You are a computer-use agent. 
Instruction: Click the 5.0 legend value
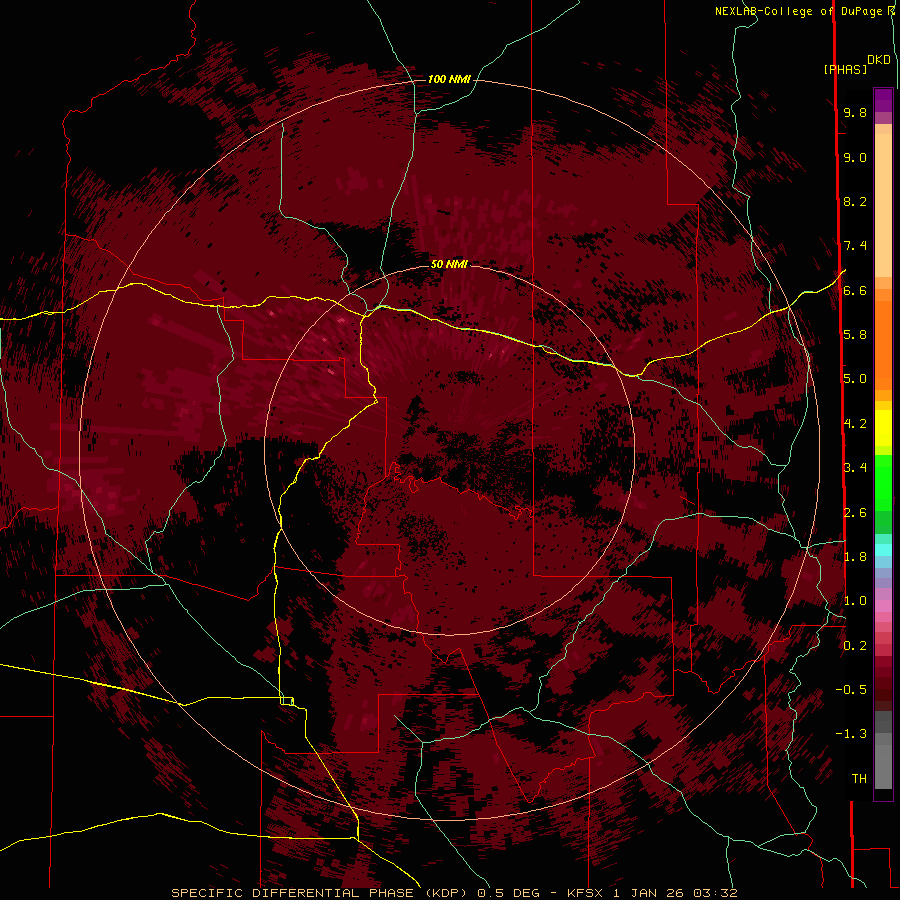tap(855, 379)
